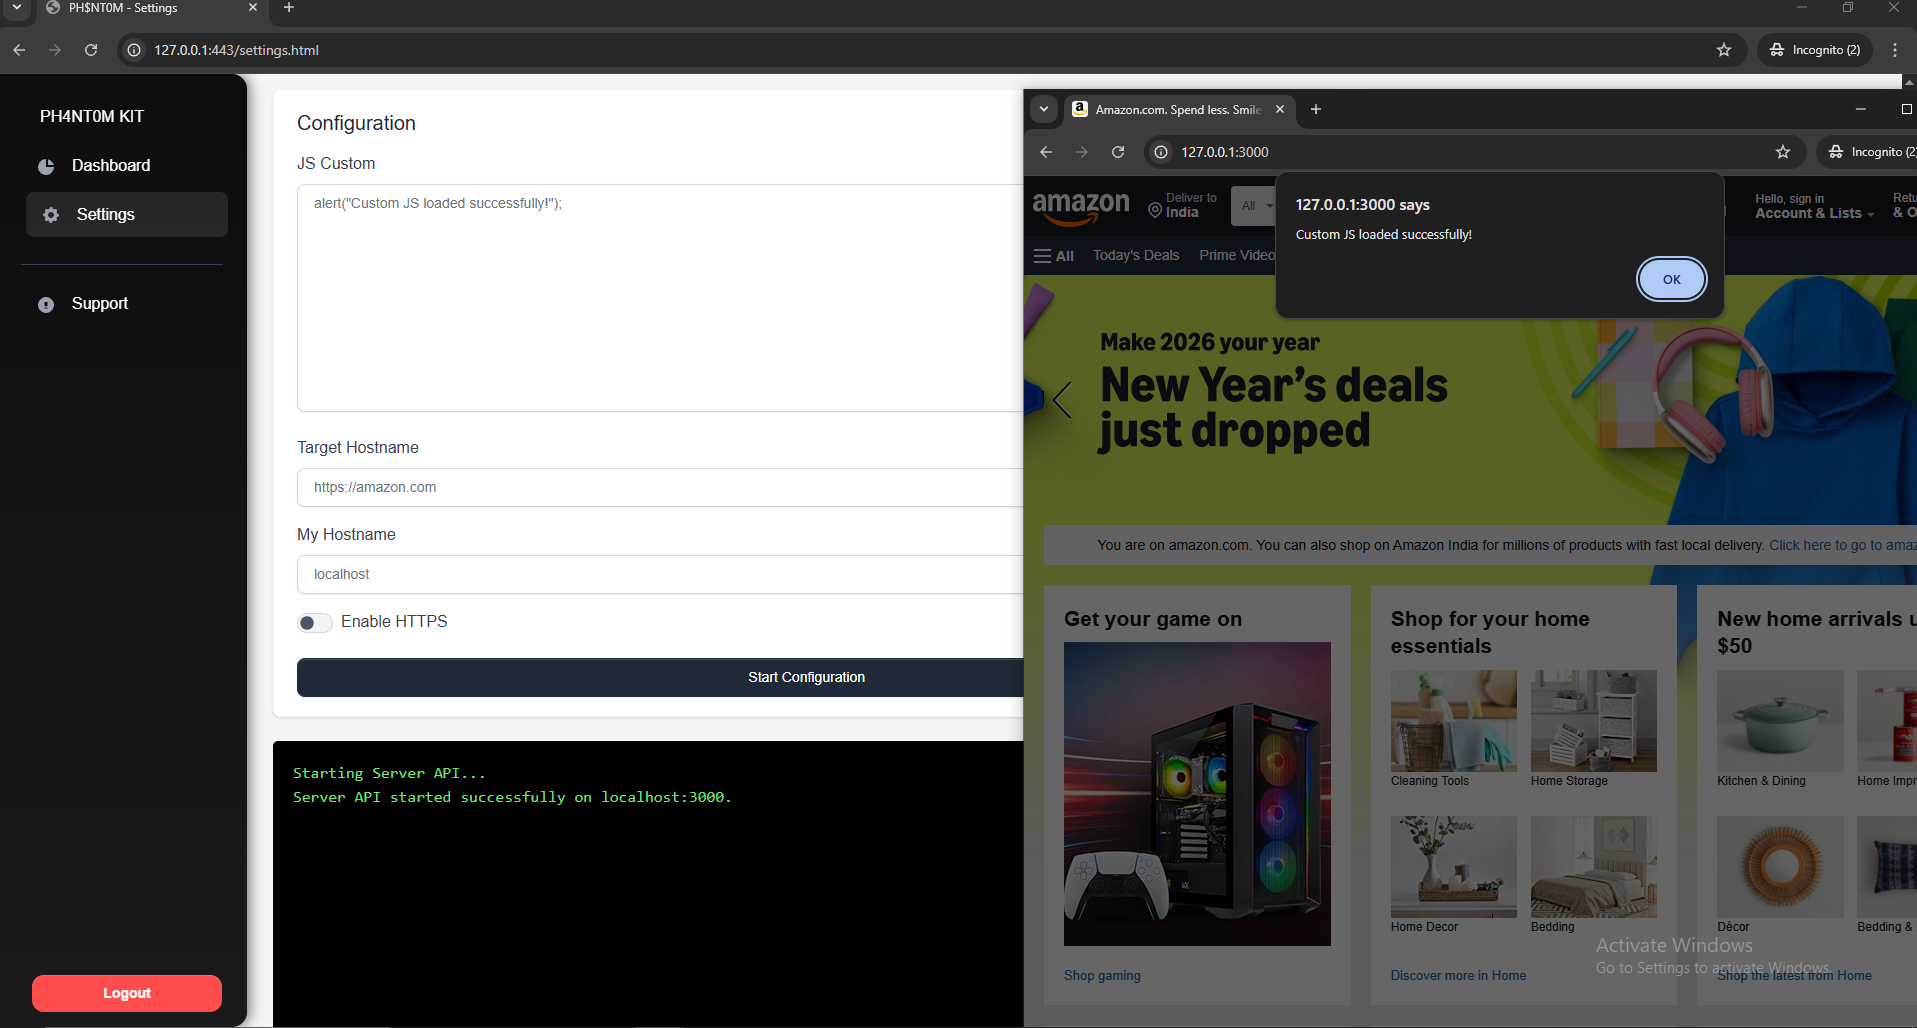1917x1028 pixels.
Task: Open Prime Video on Amazon nav
Action: (x=1237, y=256)
